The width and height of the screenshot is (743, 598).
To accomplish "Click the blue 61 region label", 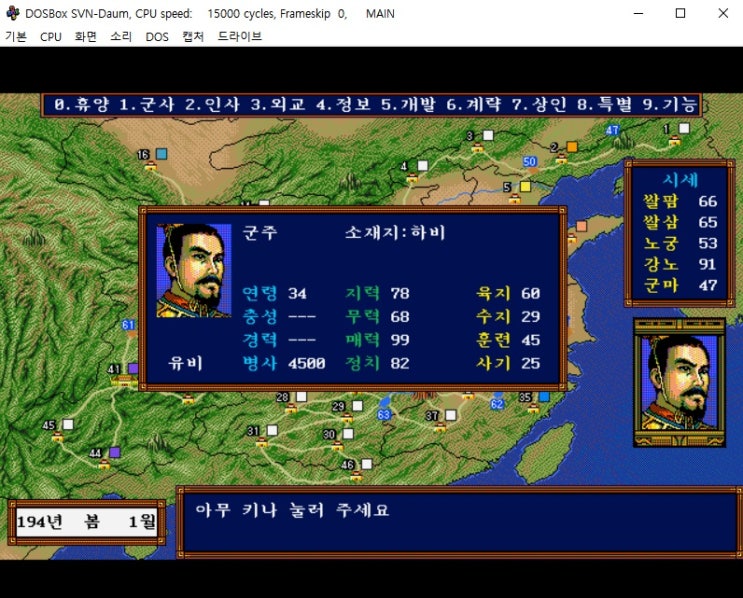I will click(128, 325).
